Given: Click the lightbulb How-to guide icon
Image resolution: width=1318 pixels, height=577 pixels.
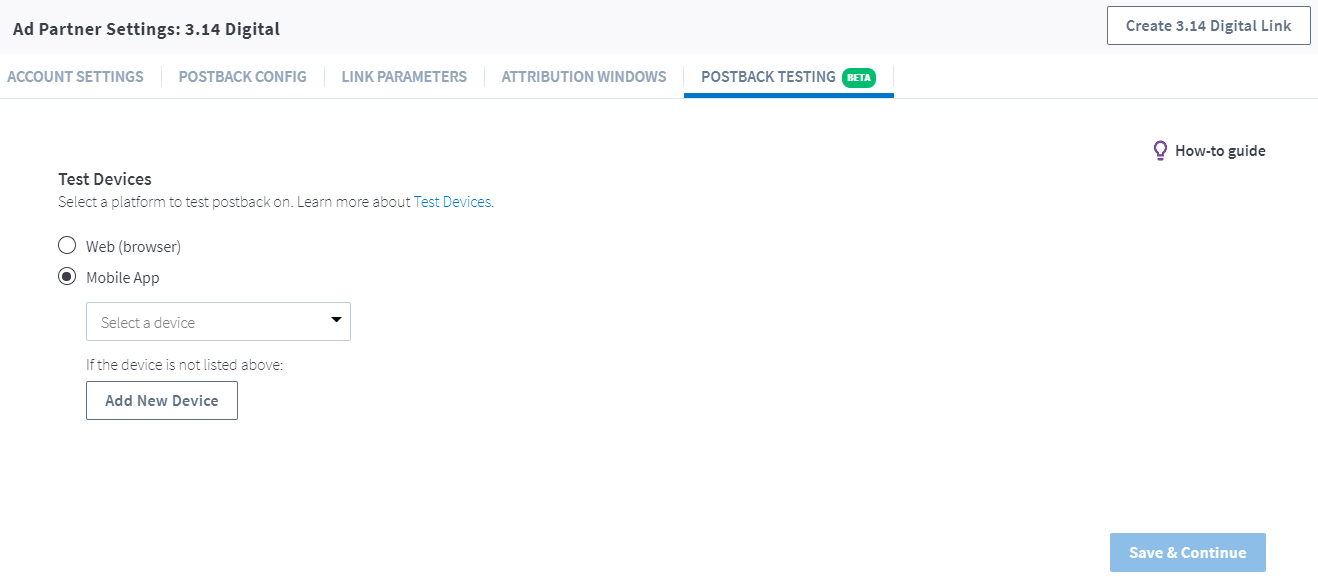Looking at the screenshot, I should (1160, 151).
